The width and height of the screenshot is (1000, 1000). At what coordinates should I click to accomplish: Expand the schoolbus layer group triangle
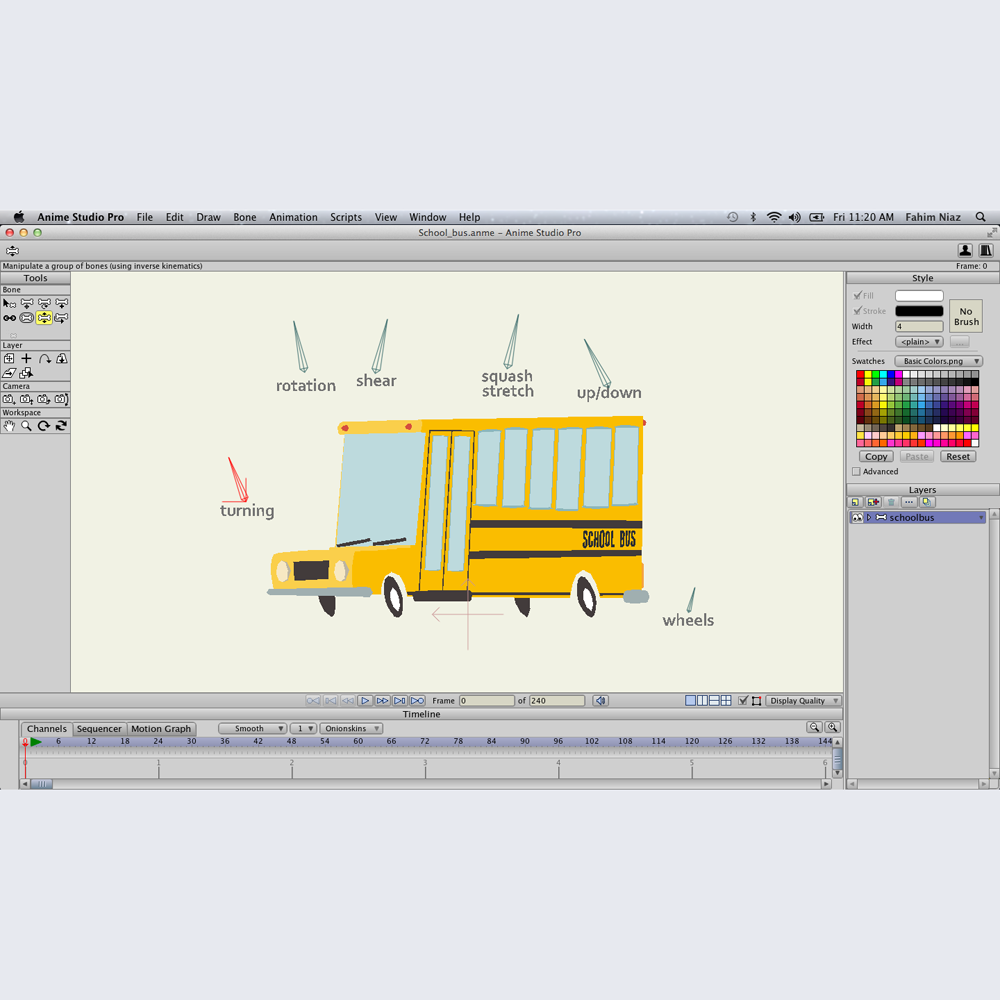[869, 517]
